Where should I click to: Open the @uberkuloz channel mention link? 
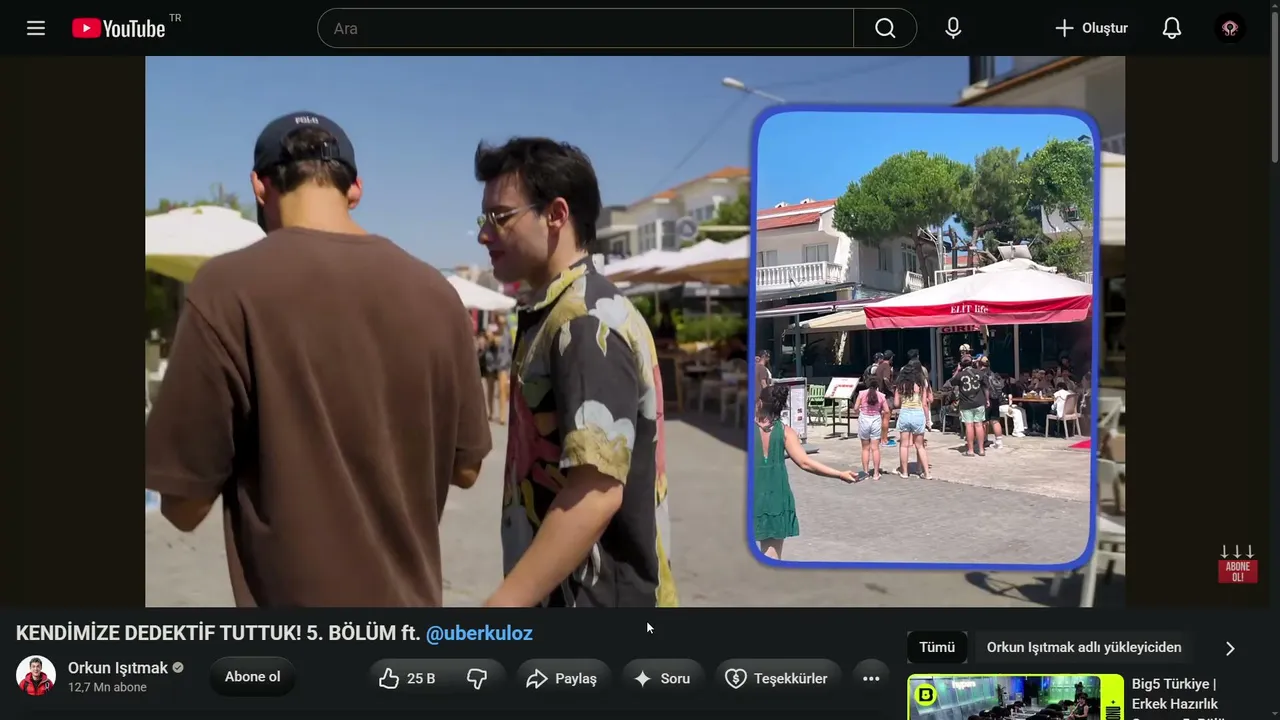tap(479, 633)
